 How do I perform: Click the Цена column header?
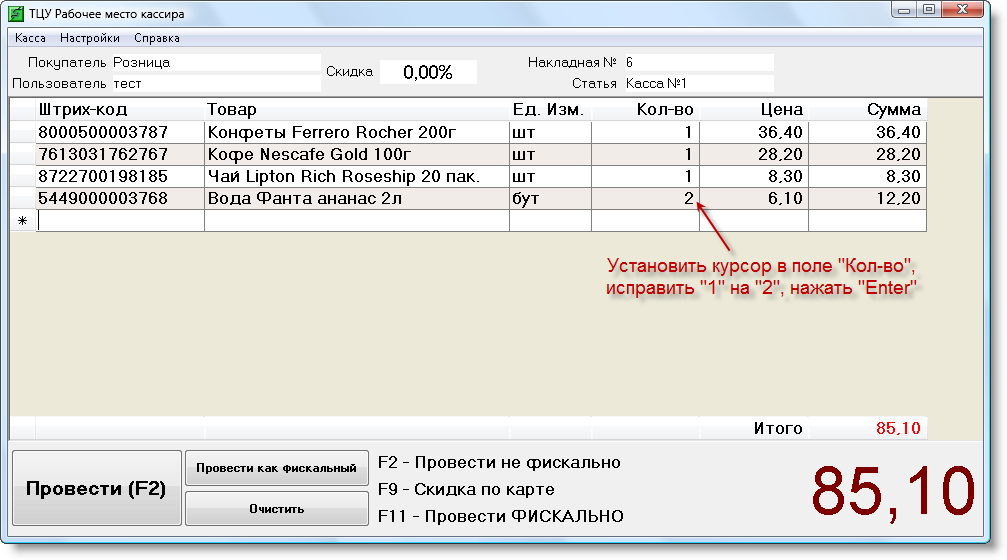(x=754, y=110)
